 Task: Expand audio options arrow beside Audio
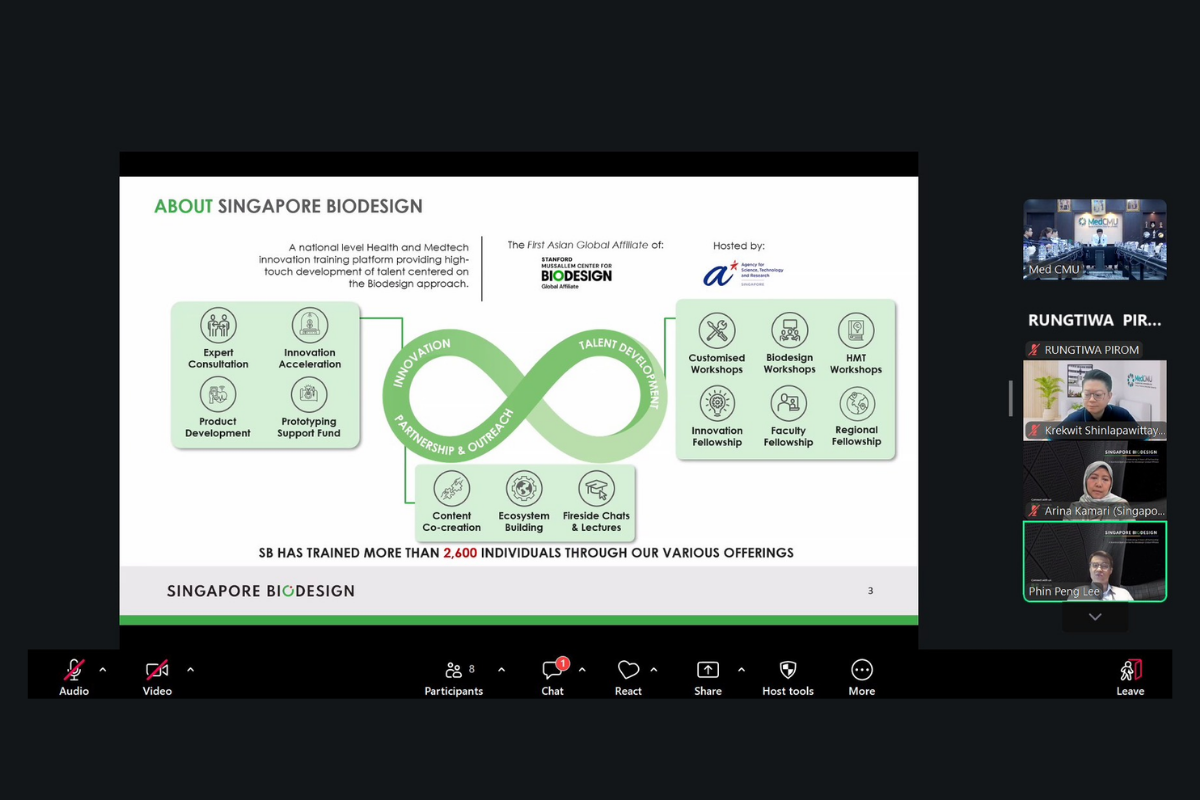click(x=102, y=669)
